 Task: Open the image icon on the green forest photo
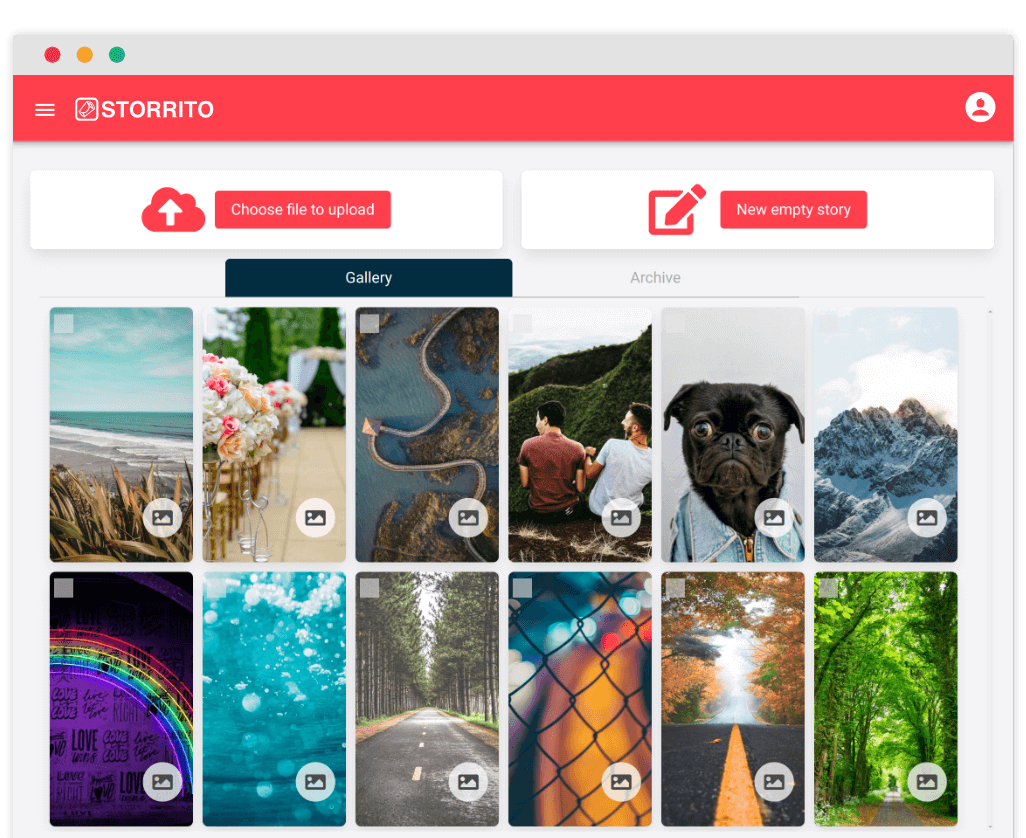(927, 782)
